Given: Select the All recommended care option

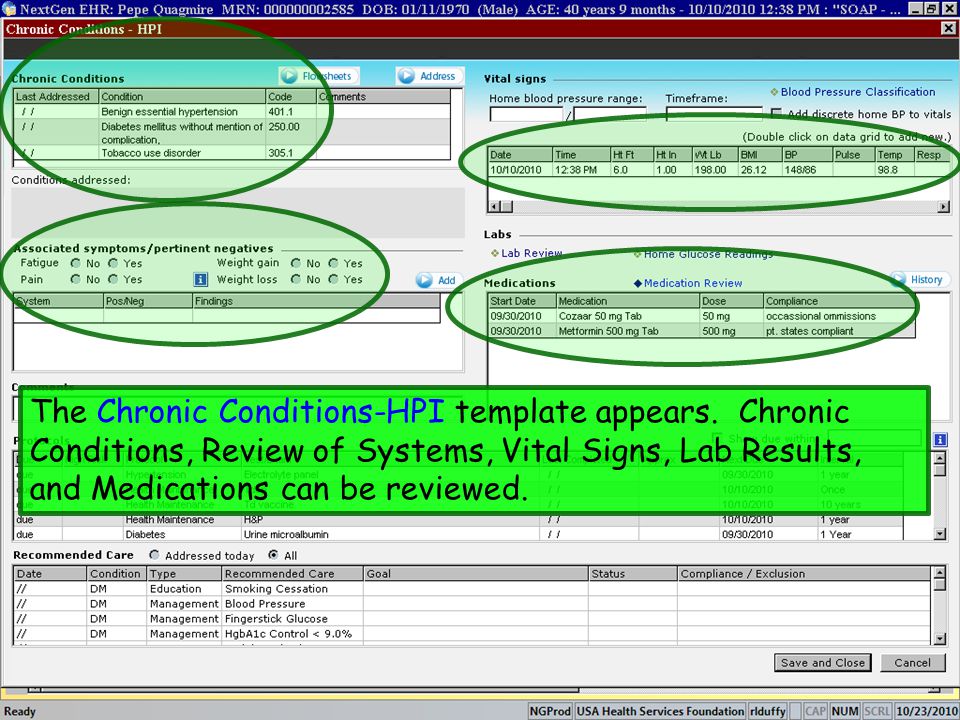Looking at the screenshot, I should [x=273, y=555].
